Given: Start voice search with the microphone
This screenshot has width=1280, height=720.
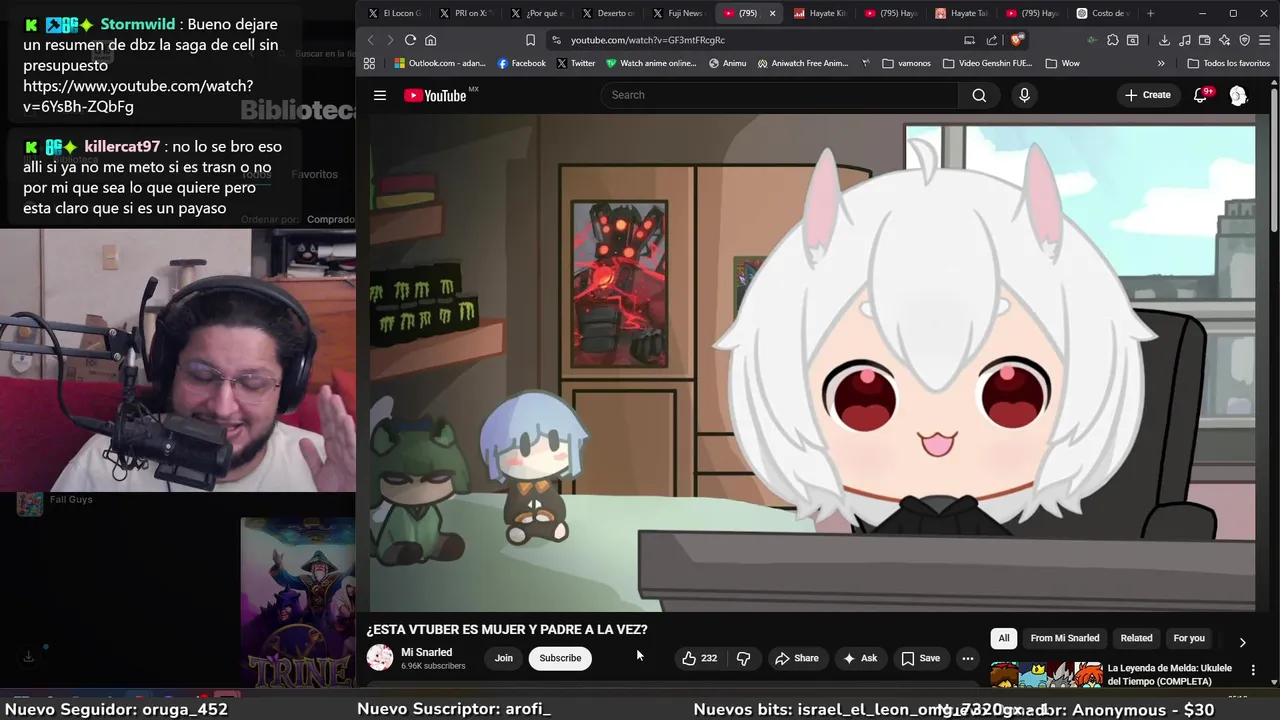Looking at the screenshot, I should pos(1024,95).
